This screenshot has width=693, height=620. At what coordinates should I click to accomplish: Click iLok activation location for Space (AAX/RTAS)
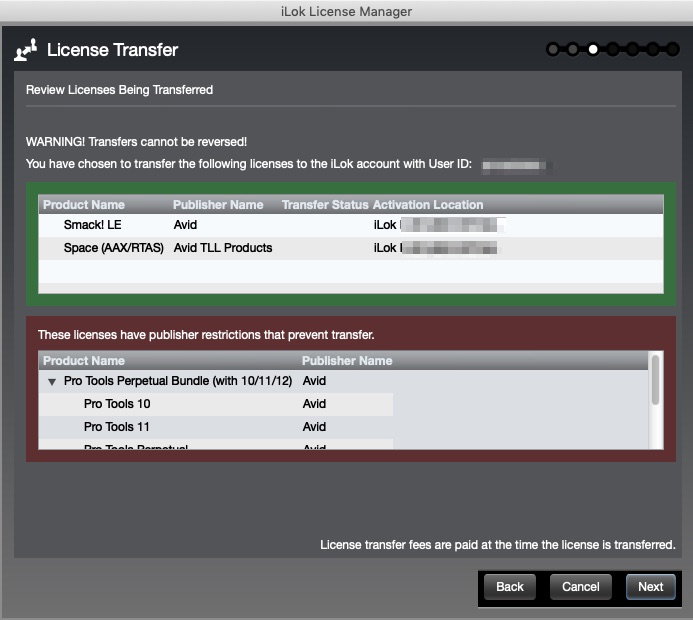pyautogui.click(x=435, y=248)
